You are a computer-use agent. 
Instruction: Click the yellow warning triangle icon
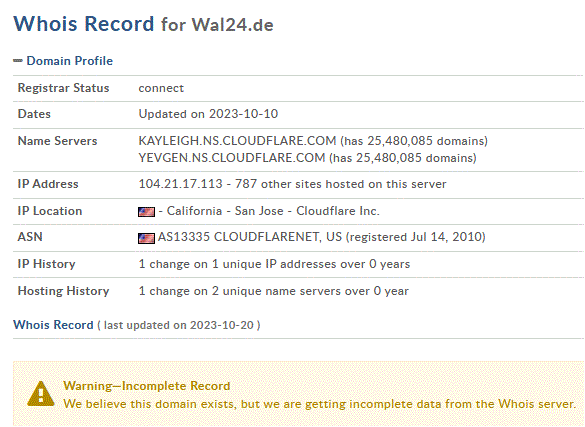coord(41,393)
